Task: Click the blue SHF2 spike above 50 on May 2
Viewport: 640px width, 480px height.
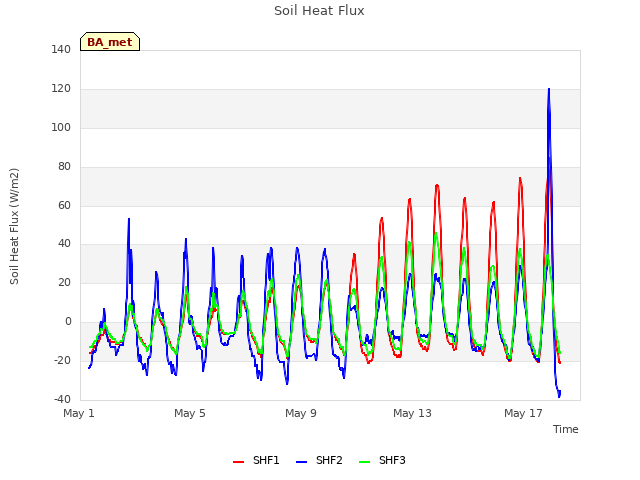Action: [129, 219]
